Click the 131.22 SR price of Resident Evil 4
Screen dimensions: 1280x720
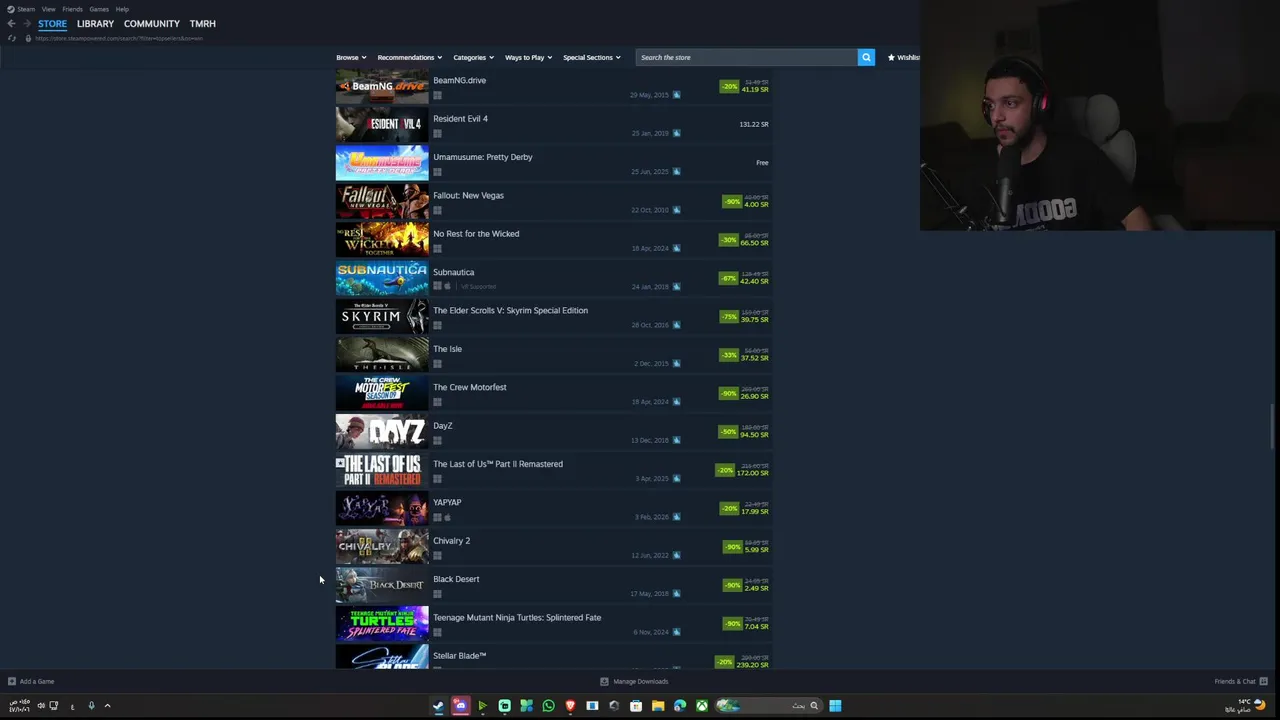pyautogui.click(x=754, y=124)
